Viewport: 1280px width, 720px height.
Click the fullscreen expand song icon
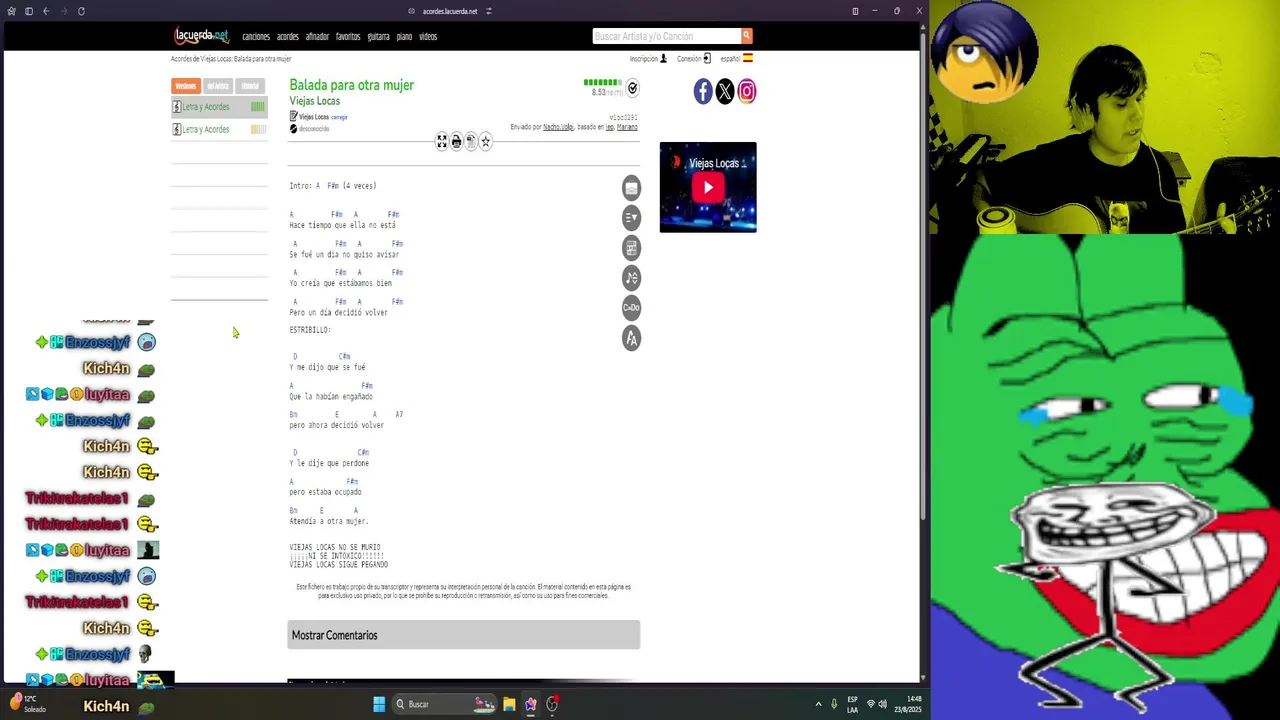[442, 142]
